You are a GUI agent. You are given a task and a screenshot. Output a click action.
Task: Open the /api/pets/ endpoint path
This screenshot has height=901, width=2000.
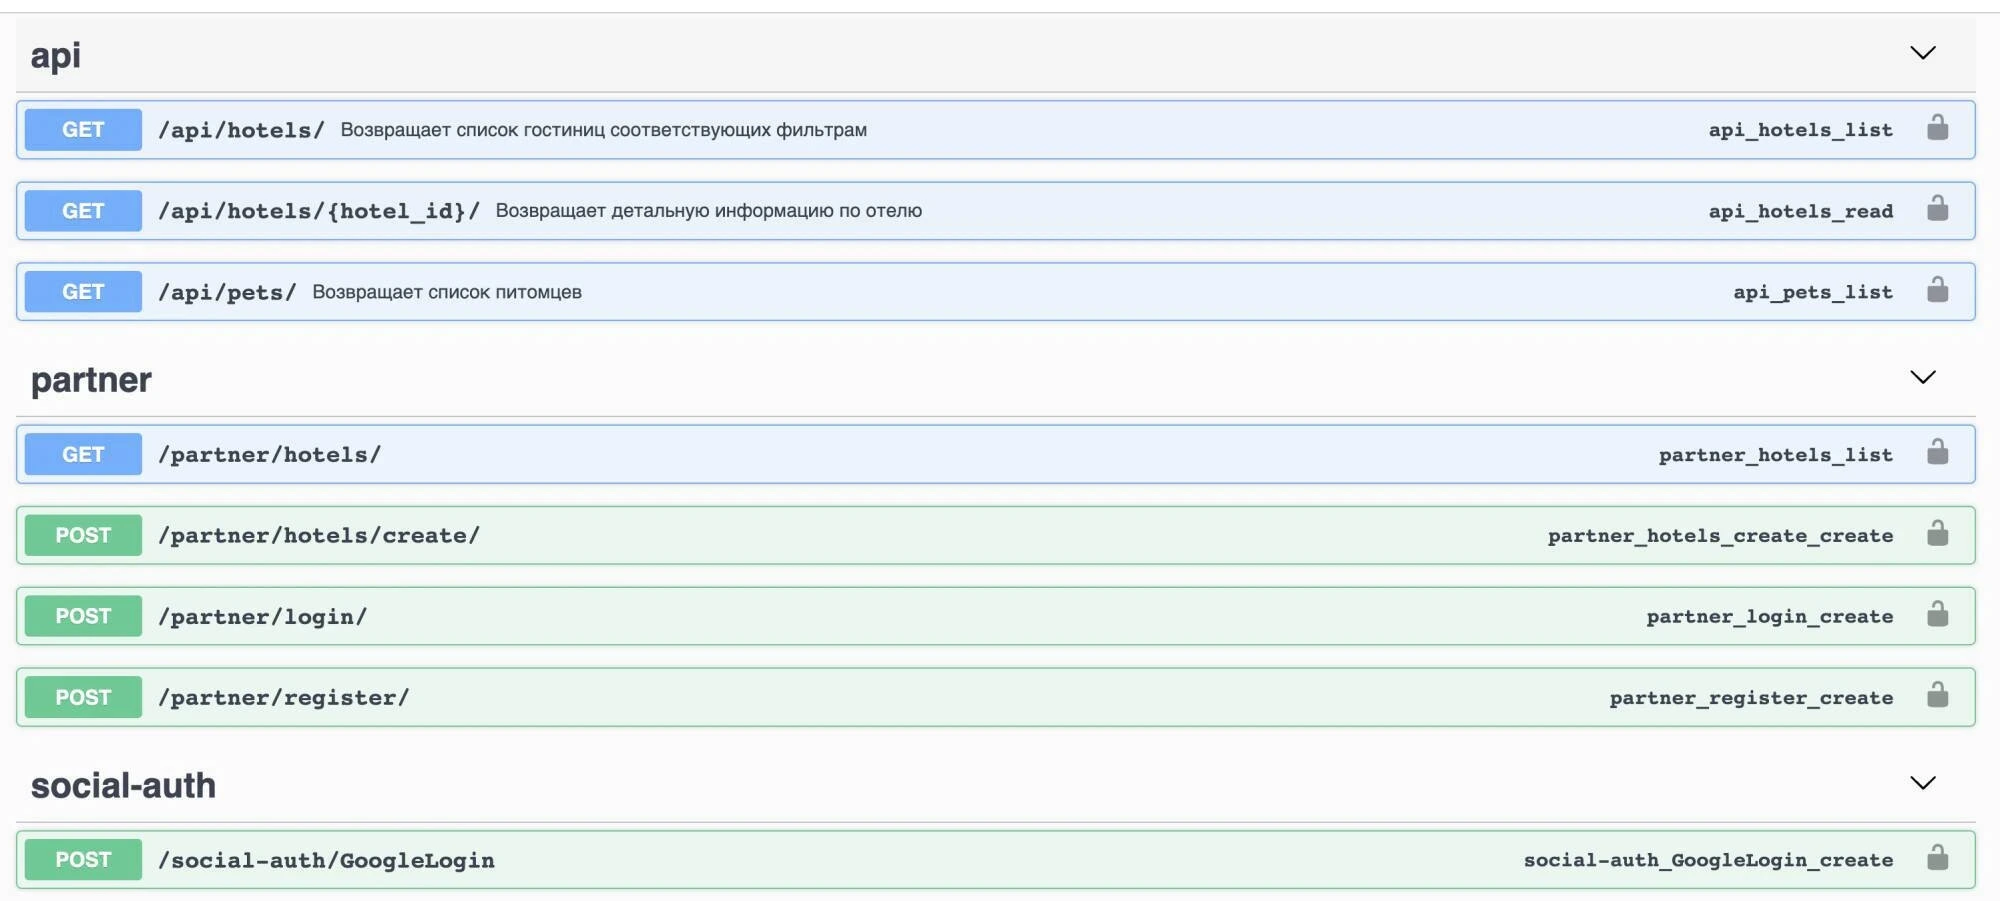227,292
